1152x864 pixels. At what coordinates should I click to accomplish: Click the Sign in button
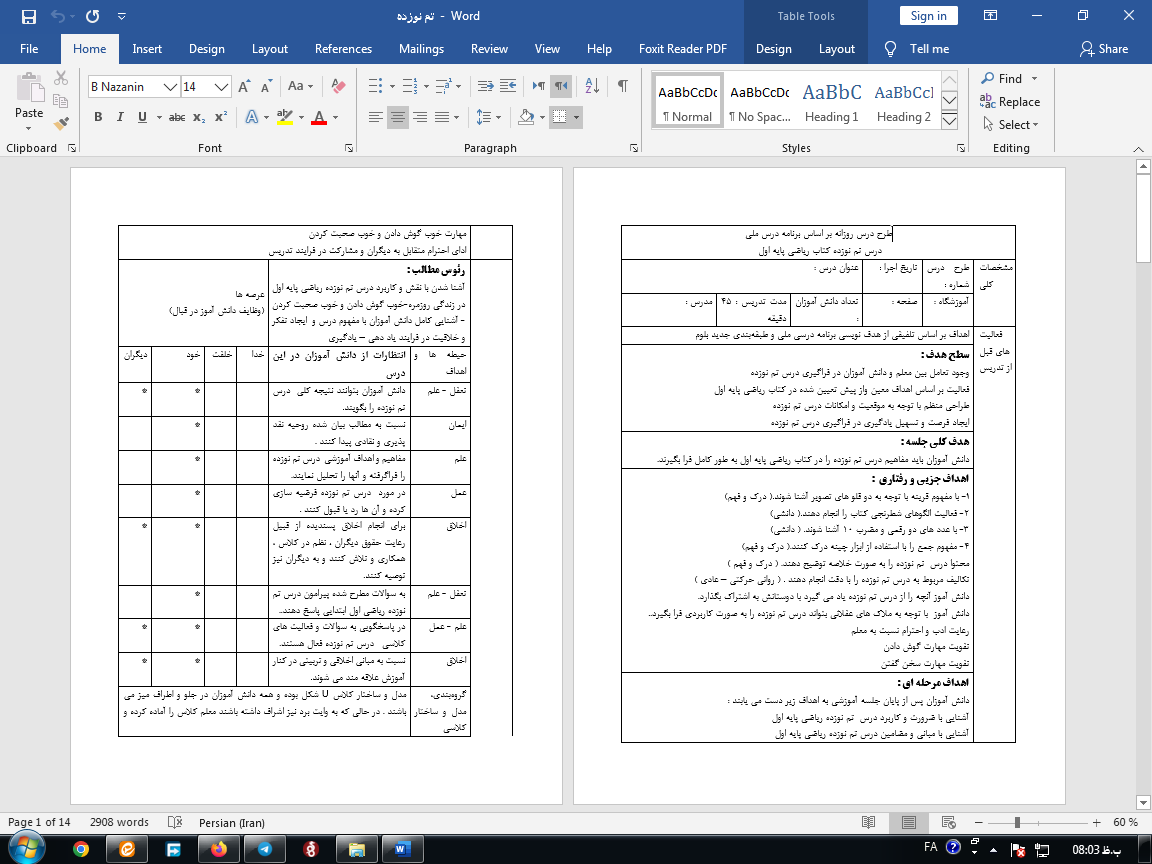[928, 14]
